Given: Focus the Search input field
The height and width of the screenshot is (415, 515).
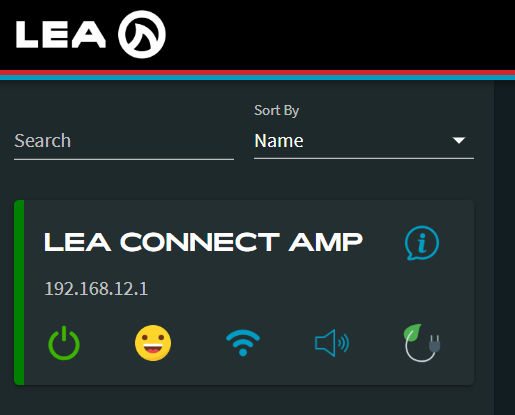Looking at the screenshot, I should coord(124,141).
